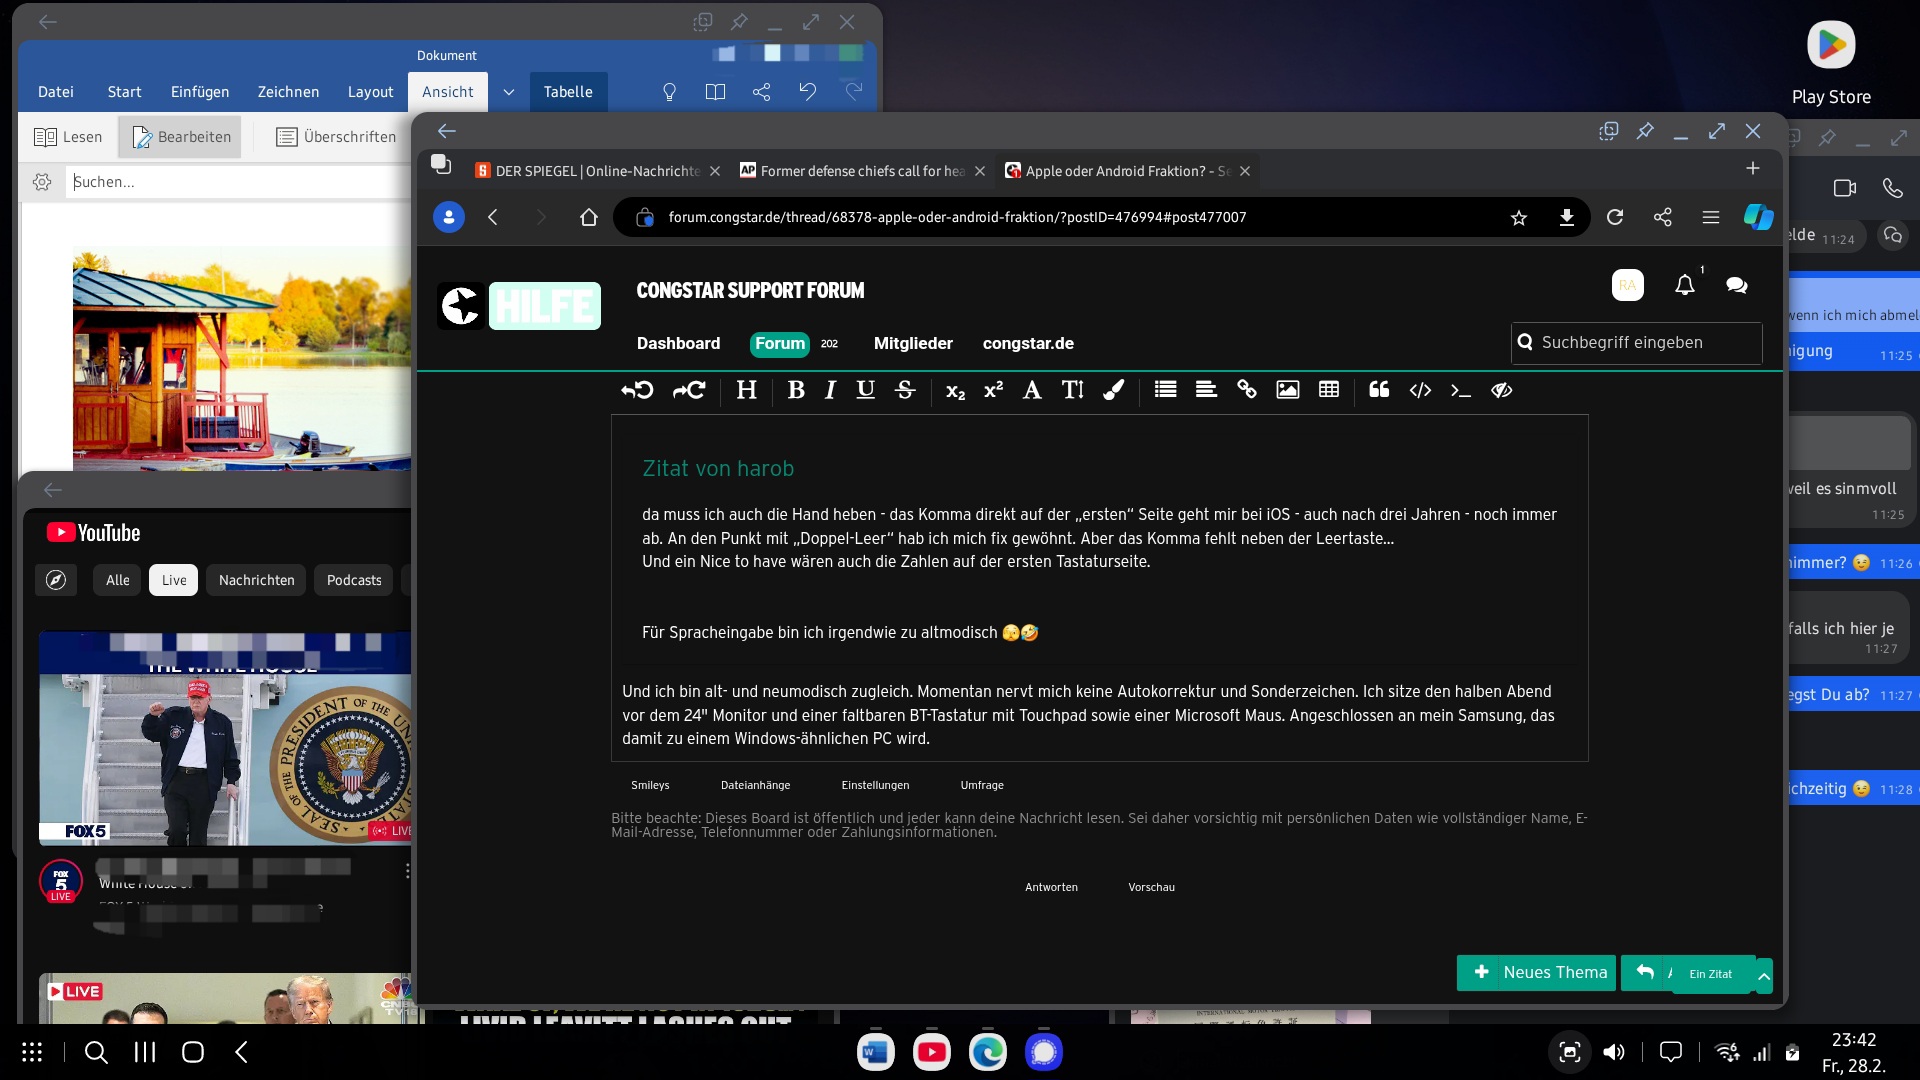The width and height of the screenshot is (1920, 1080).
Task: Reload the forum page
Action: click(x=1615, y=218)
